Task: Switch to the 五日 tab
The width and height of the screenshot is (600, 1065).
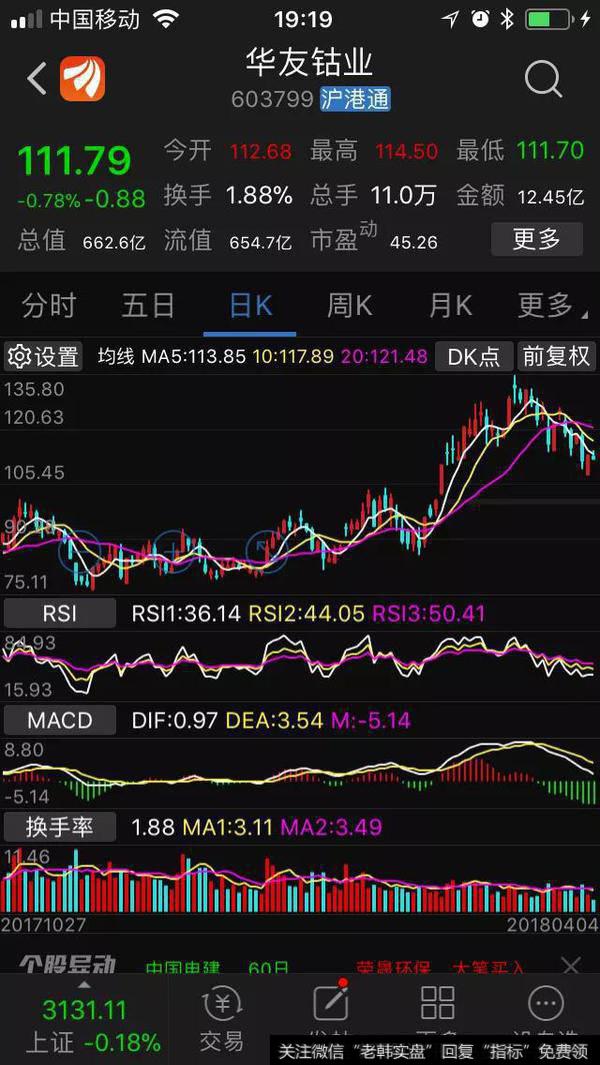Action: 149,306
